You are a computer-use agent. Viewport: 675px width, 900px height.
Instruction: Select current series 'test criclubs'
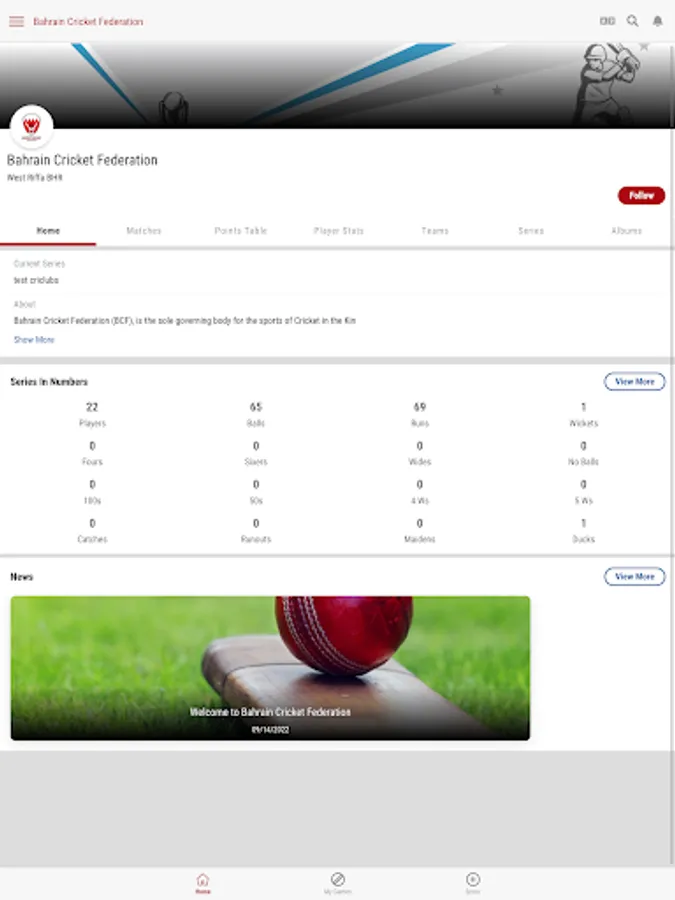point(36,280)
